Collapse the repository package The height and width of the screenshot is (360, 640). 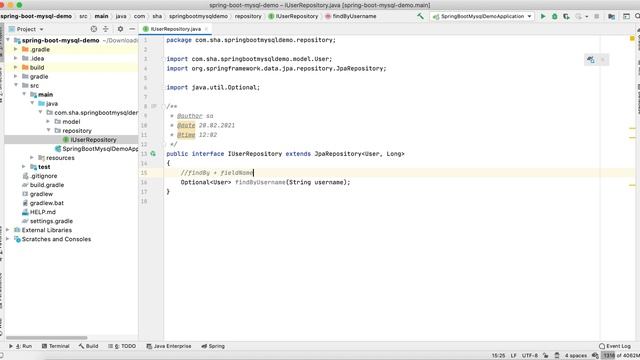(x=49, y=131)
